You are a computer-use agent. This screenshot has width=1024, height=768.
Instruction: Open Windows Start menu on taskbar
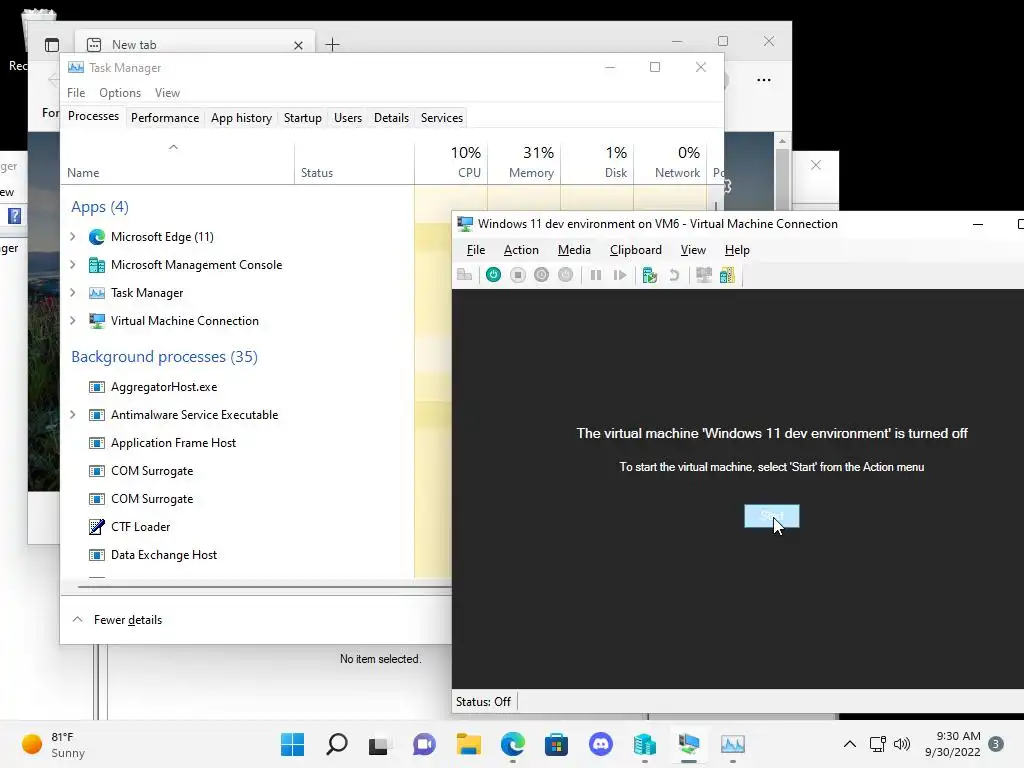tap(292, 744)
